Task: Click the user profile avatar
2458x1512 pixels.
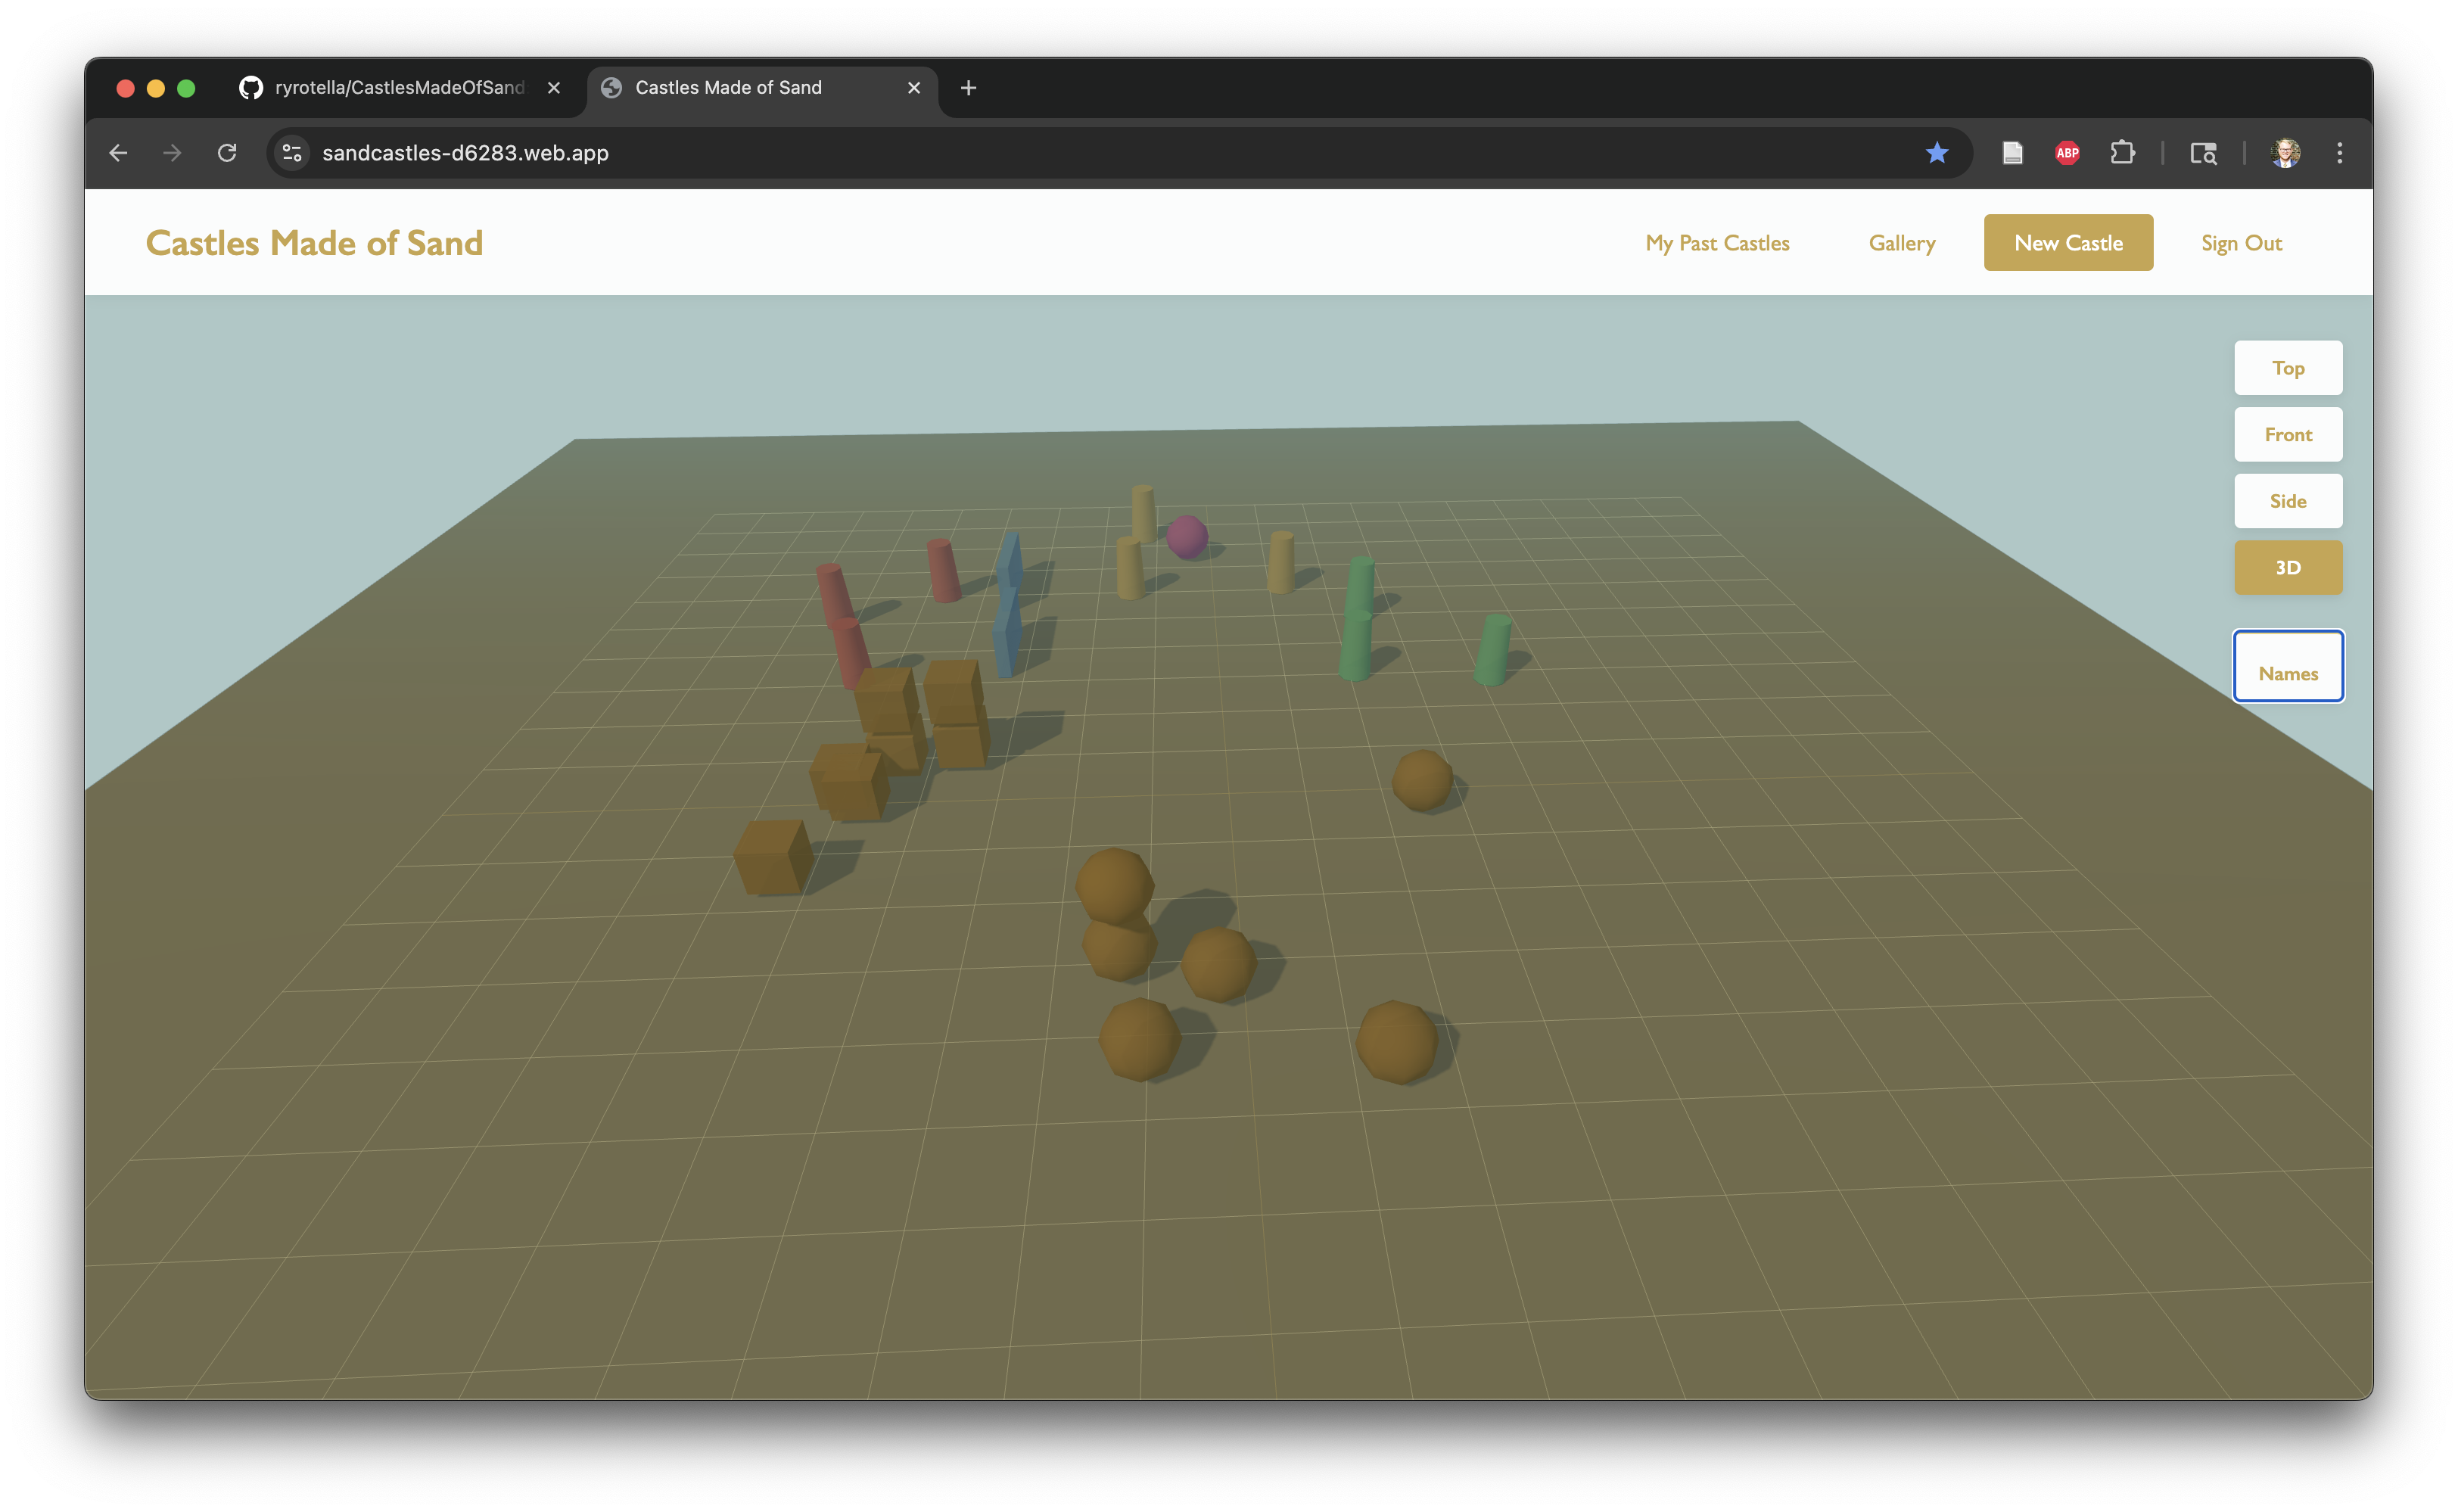Action: point(2285,153)
